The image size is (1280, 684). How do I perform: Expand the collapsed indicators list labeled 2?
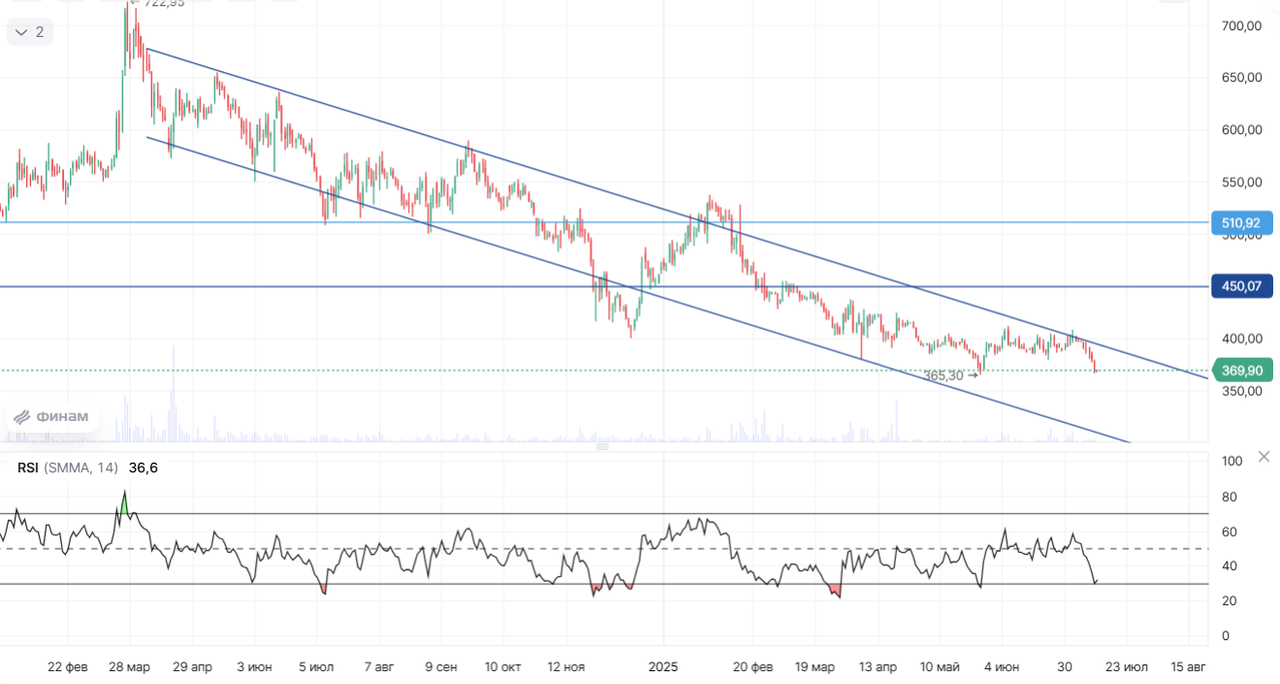29,32
